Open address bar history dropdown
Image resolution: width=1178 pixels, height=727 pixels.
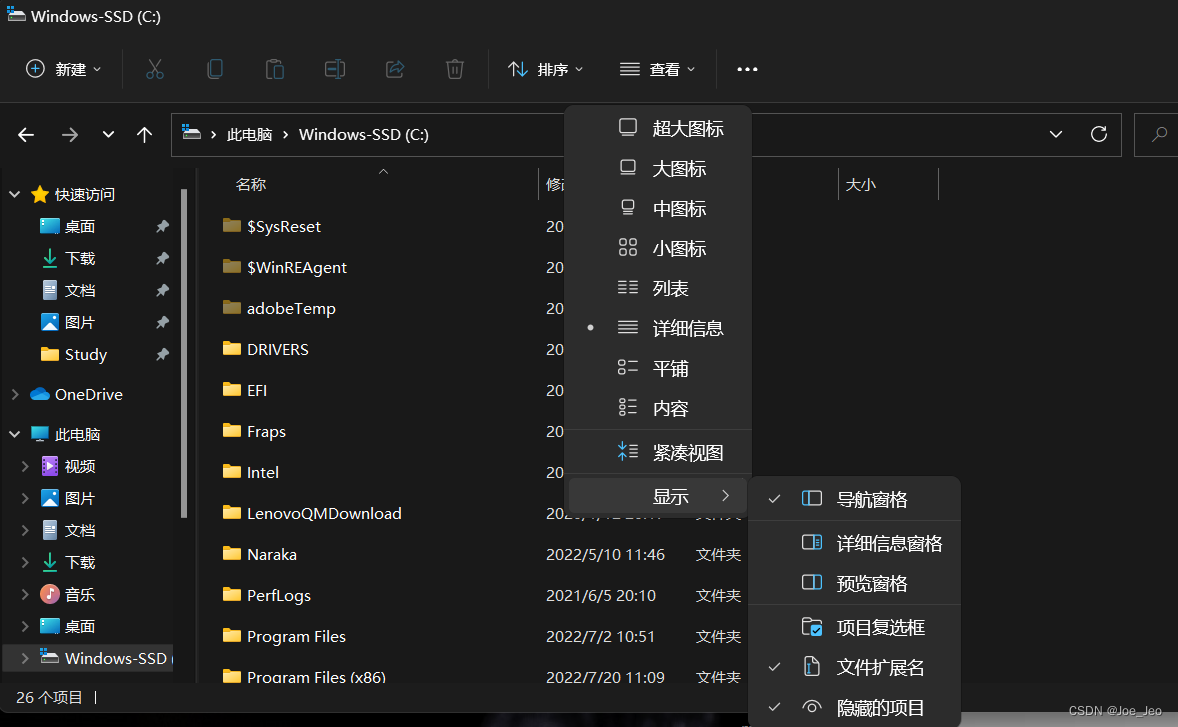pyautogui.click(x=1056, y=134)
